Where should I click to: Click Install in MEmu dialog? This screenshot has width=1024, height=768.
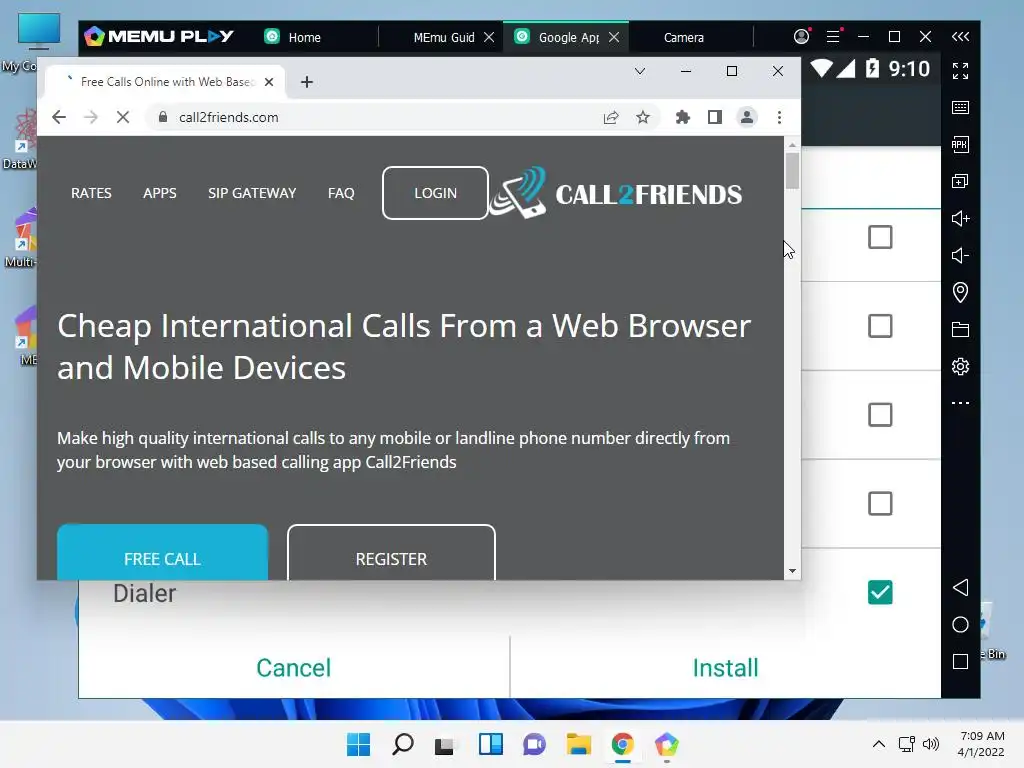tap(725, 667)
